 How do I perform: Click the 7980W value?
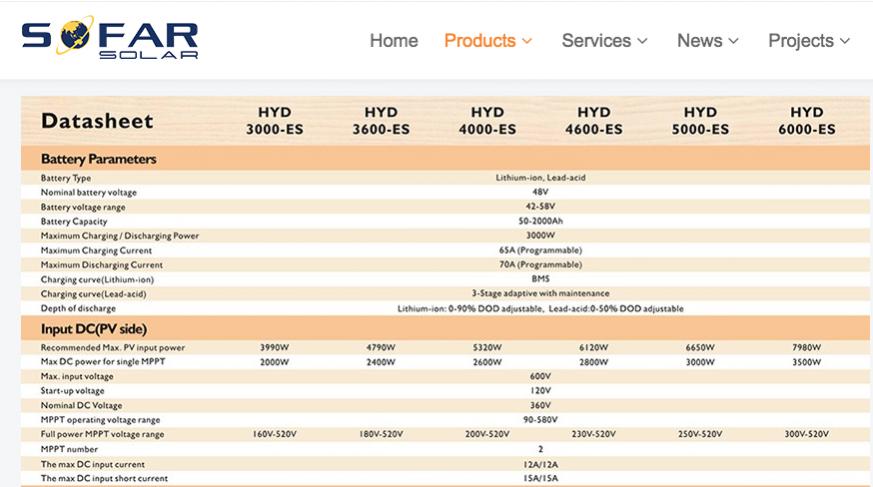pyautogui.click(x=807, y=347)
